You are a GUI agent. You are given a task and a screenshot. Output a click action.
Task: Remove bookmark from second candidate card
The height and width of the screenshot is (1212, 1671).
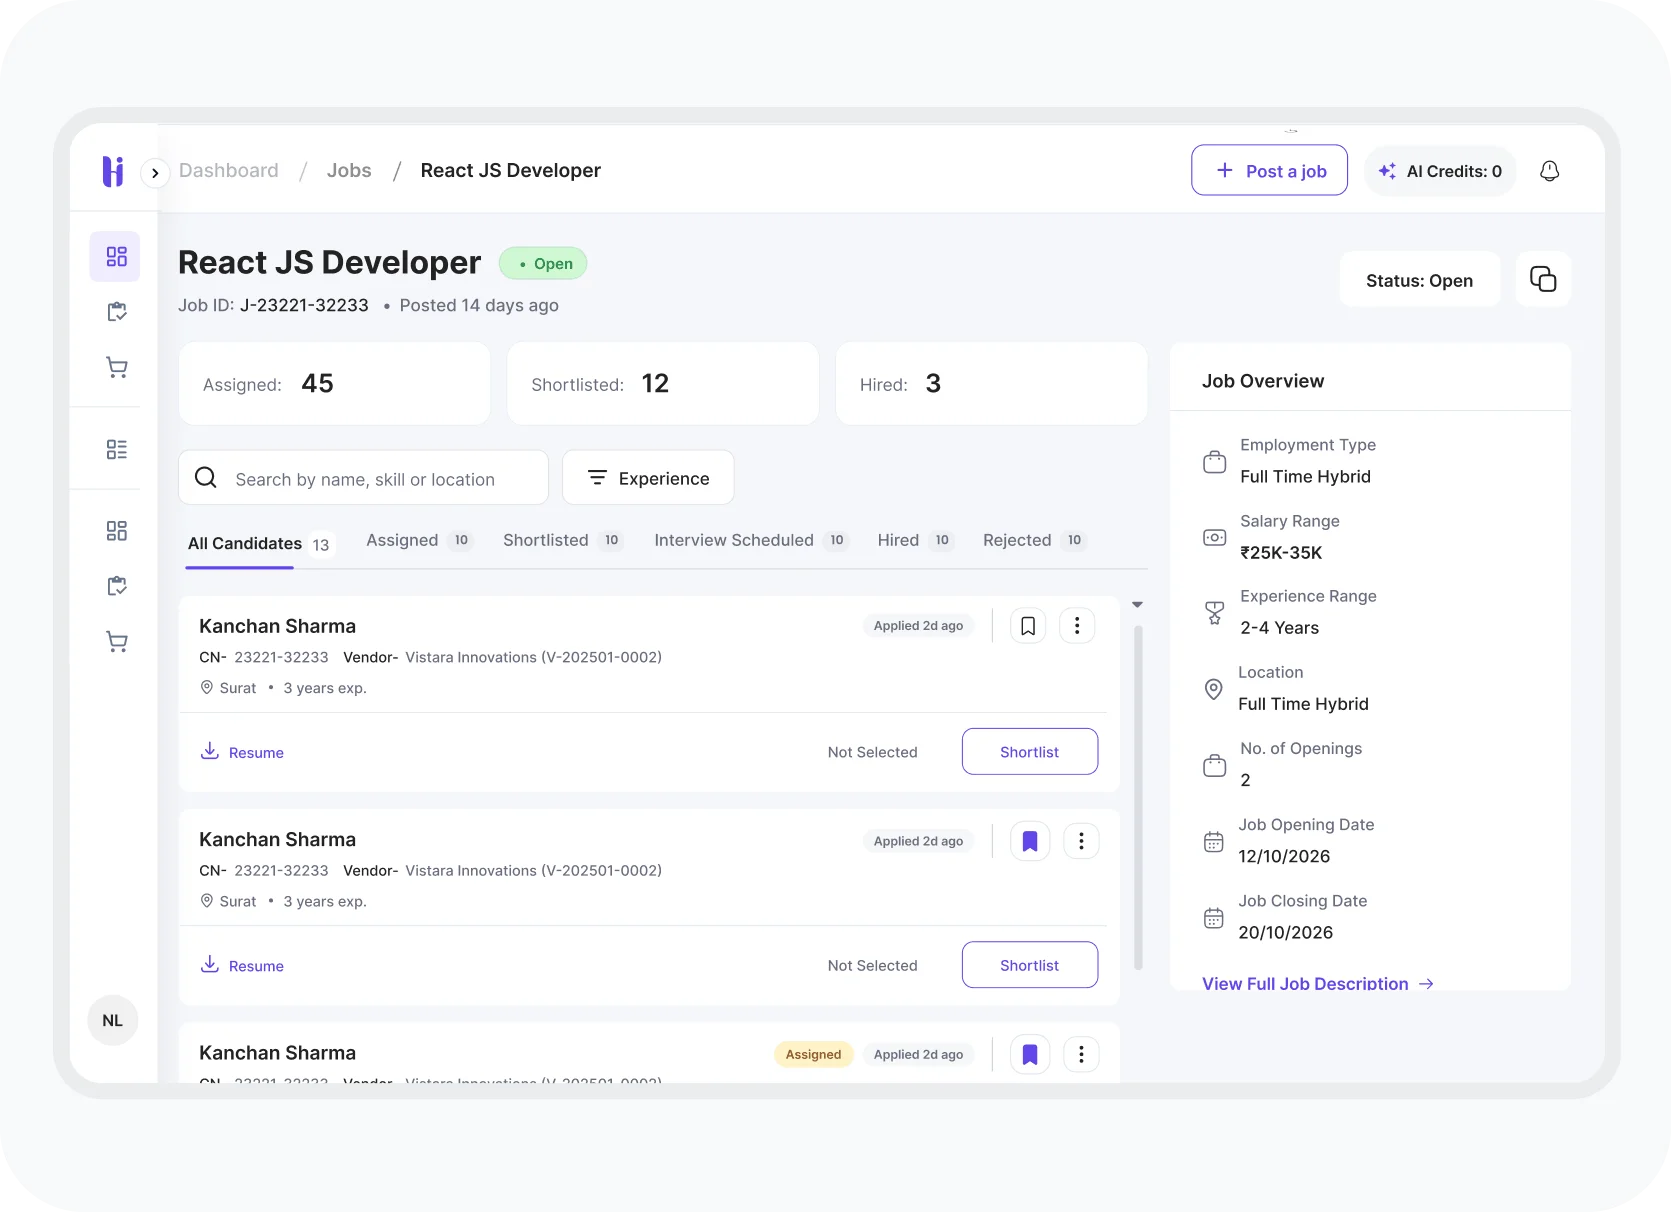pos(1030,841)
